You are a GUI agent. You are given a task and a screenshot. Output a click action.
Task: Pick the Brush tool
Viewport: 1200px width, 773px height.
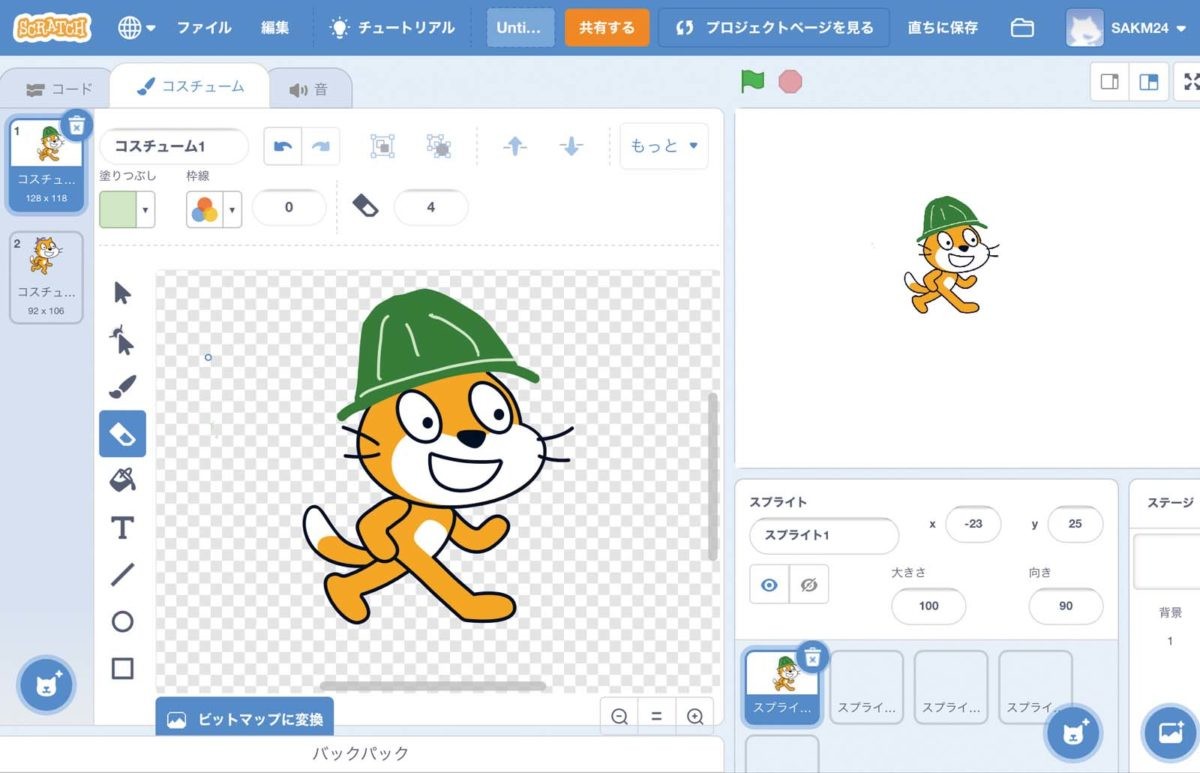click(122, 387)
